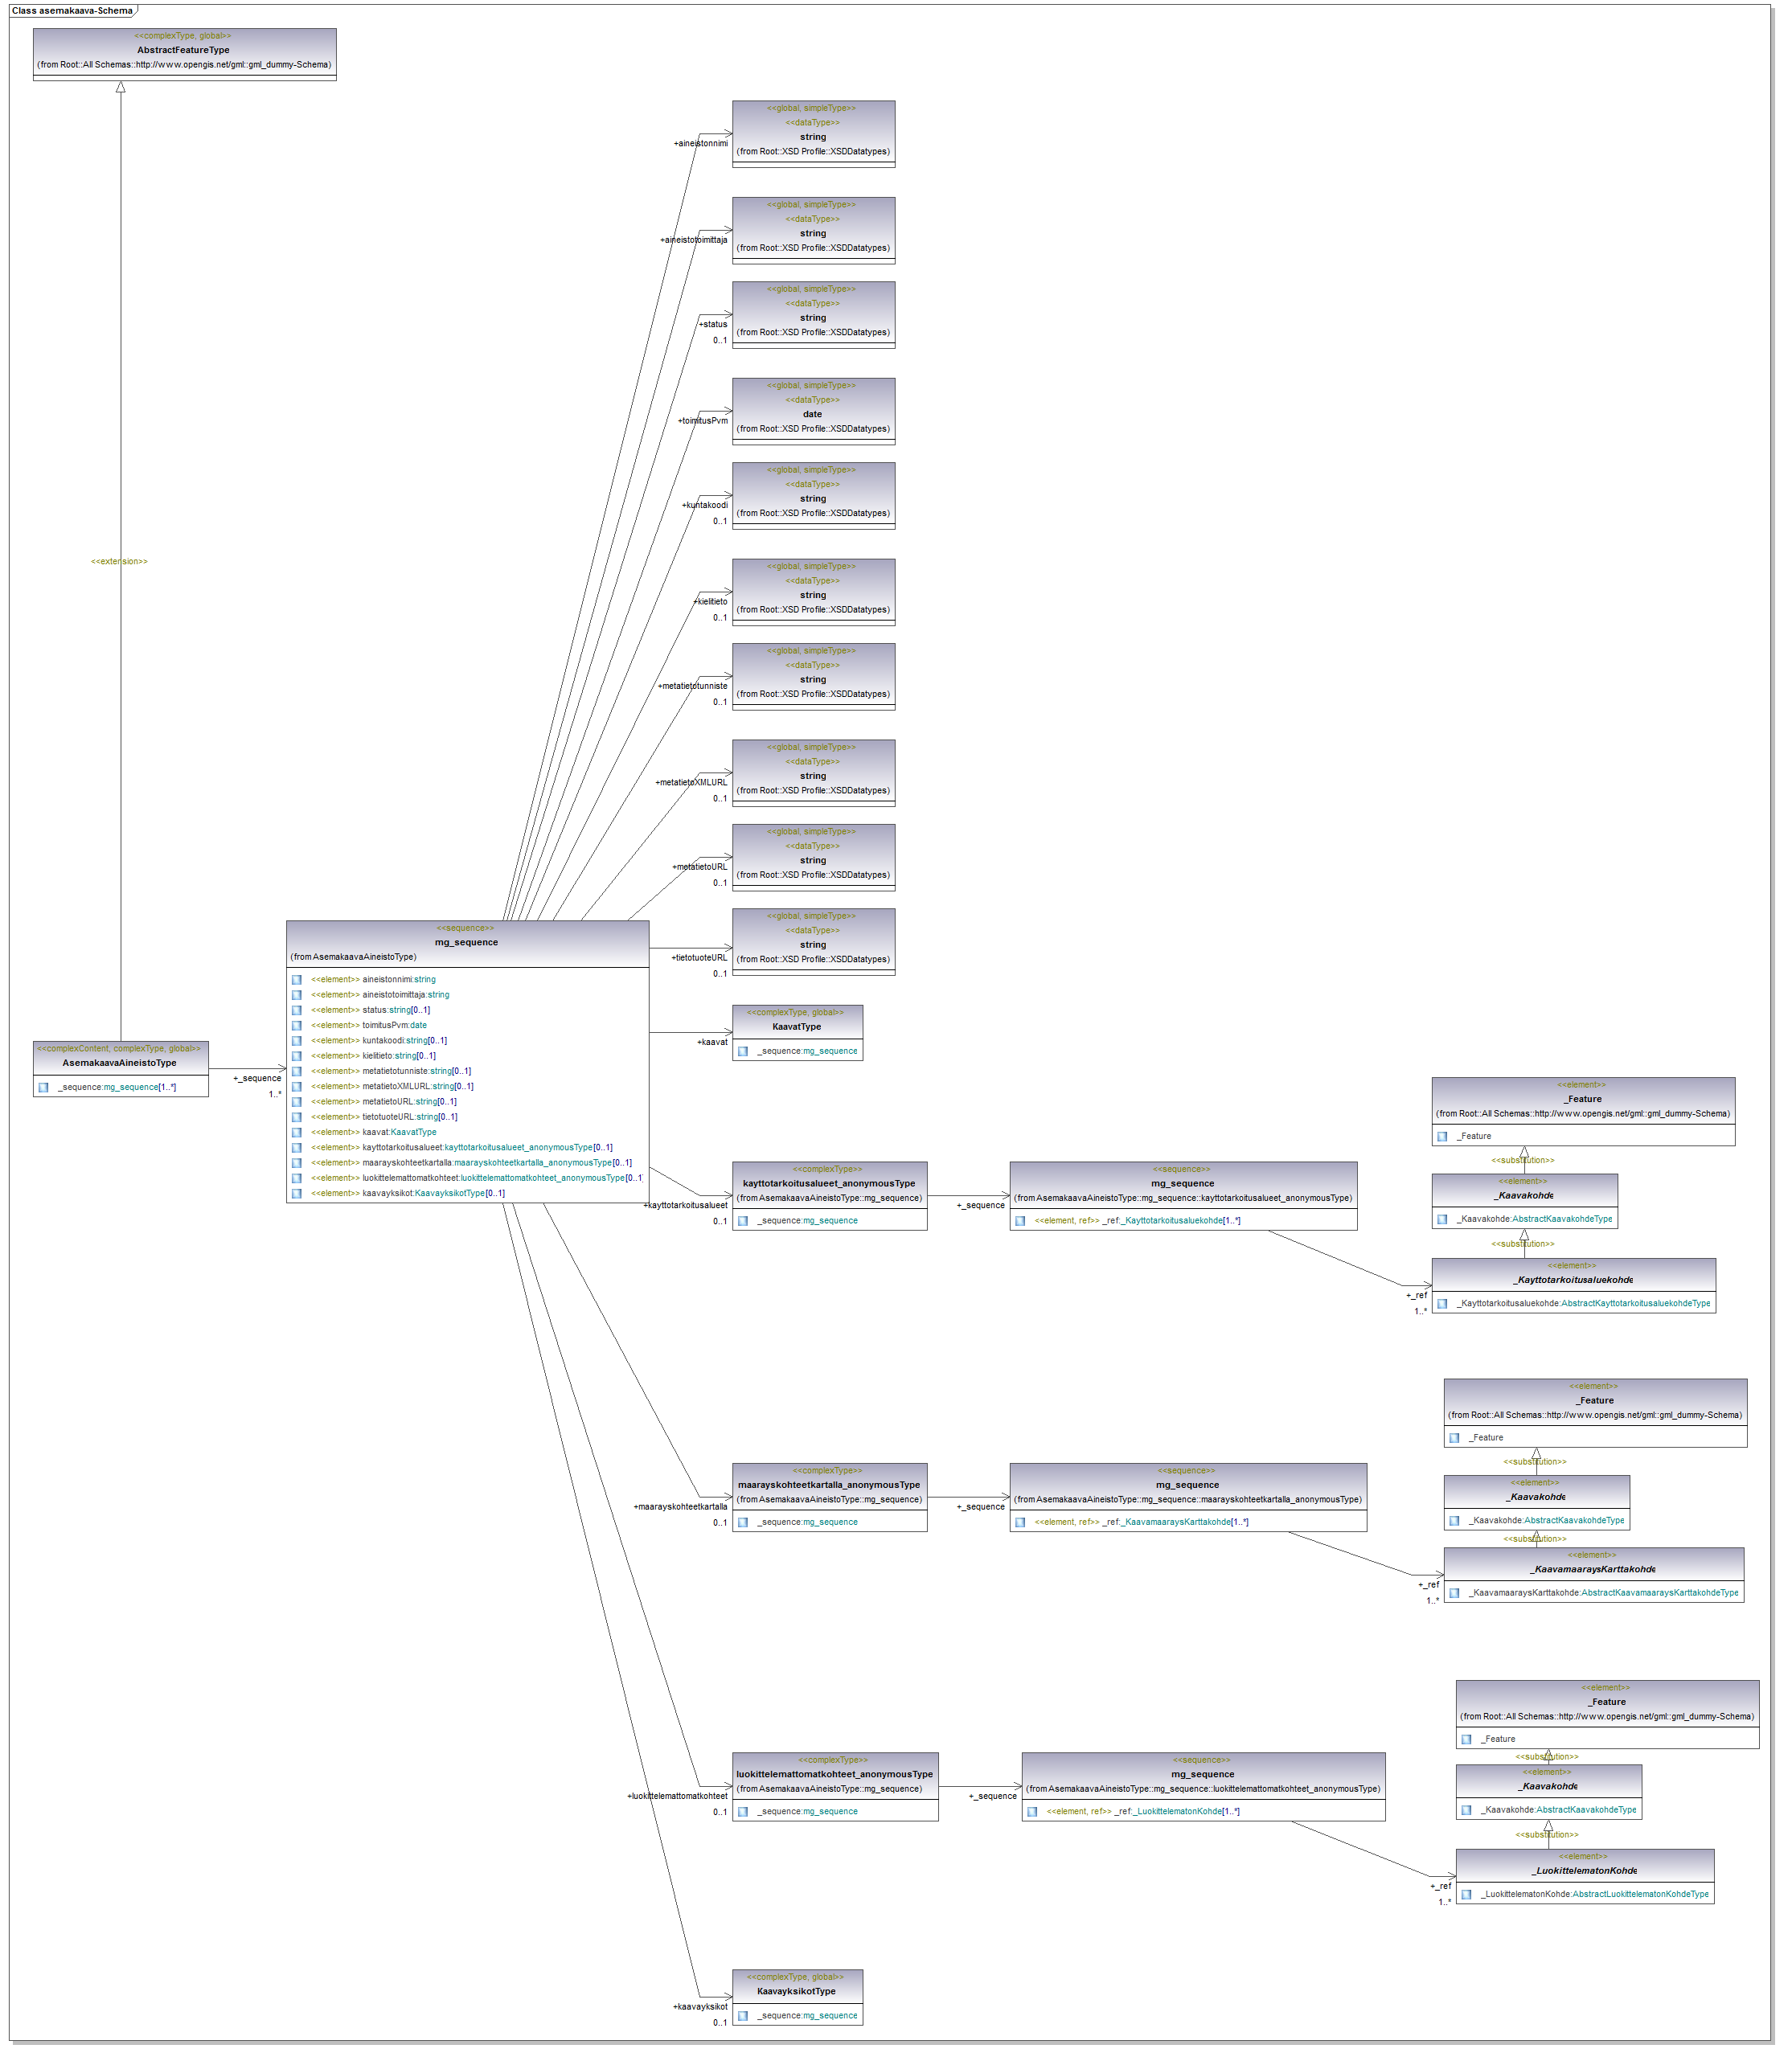Click the +luokittelemattomatkohteet association label

(678, 1797)
